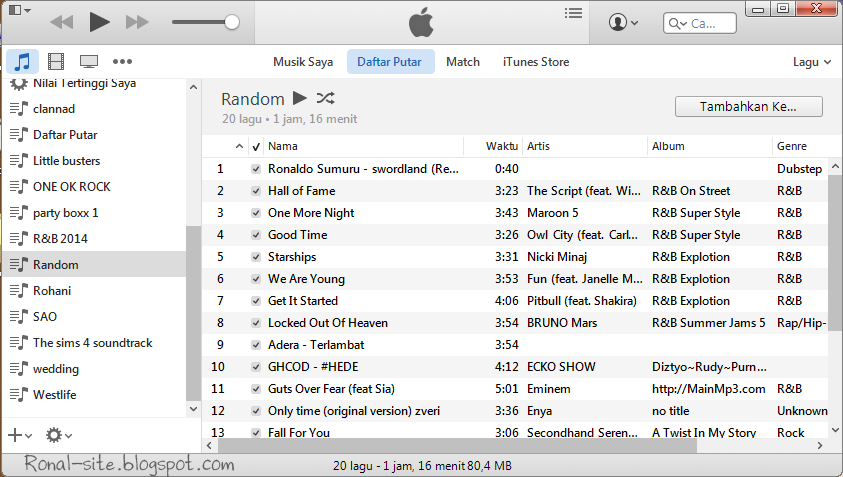This screenshot has height=477, width=843.
Task: Switch to the Music library icon
Action: tap(22, 61)
